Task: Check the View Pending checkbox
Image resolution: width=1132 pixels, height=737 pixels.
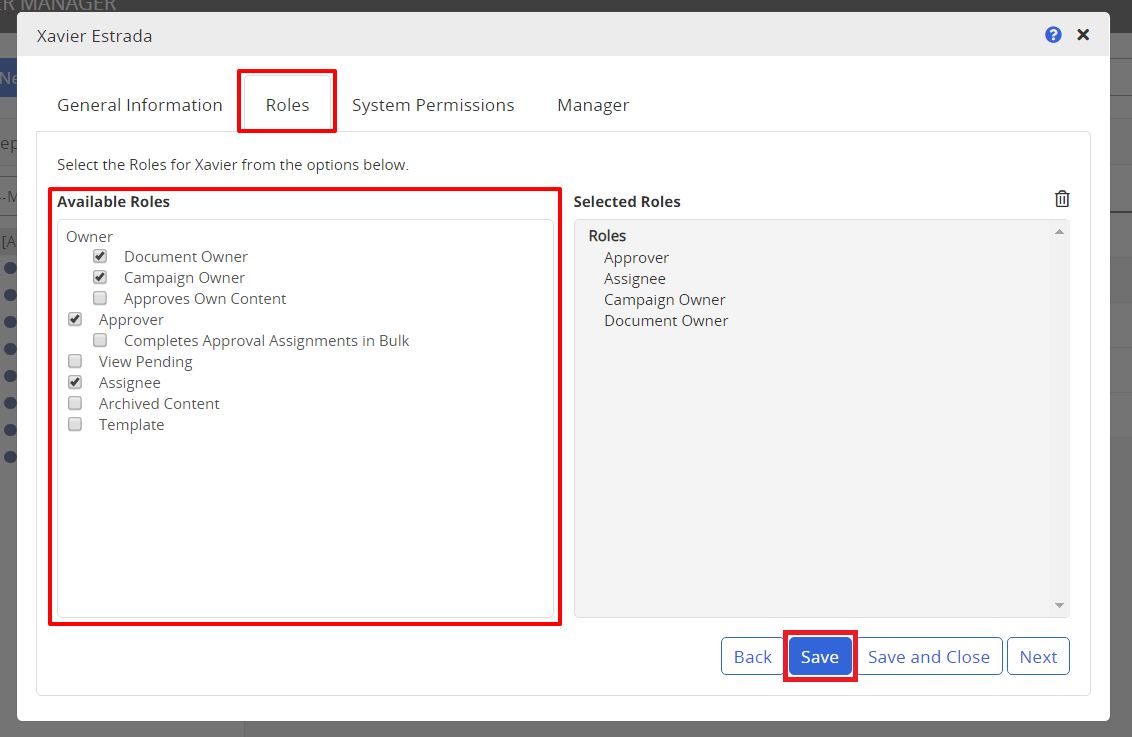Action: (x=75, y=361)
